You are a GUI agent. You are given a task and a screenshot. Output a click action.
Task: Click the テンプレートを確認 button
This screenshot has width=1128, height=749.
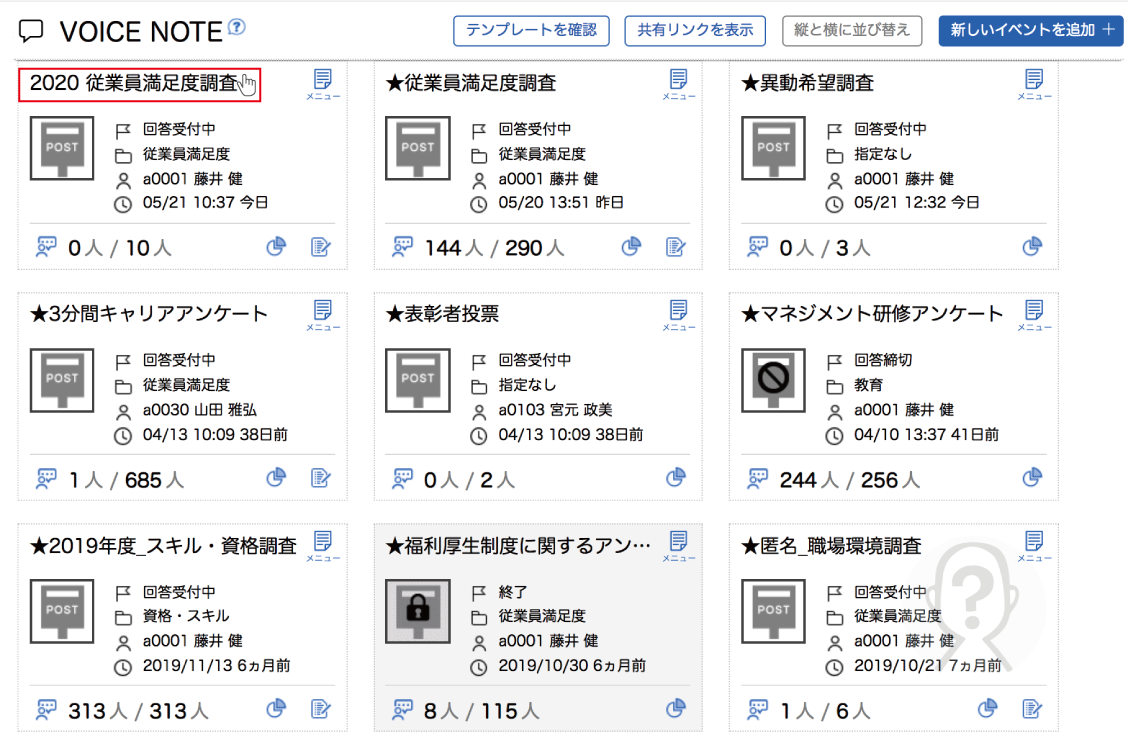coord(531,30)
